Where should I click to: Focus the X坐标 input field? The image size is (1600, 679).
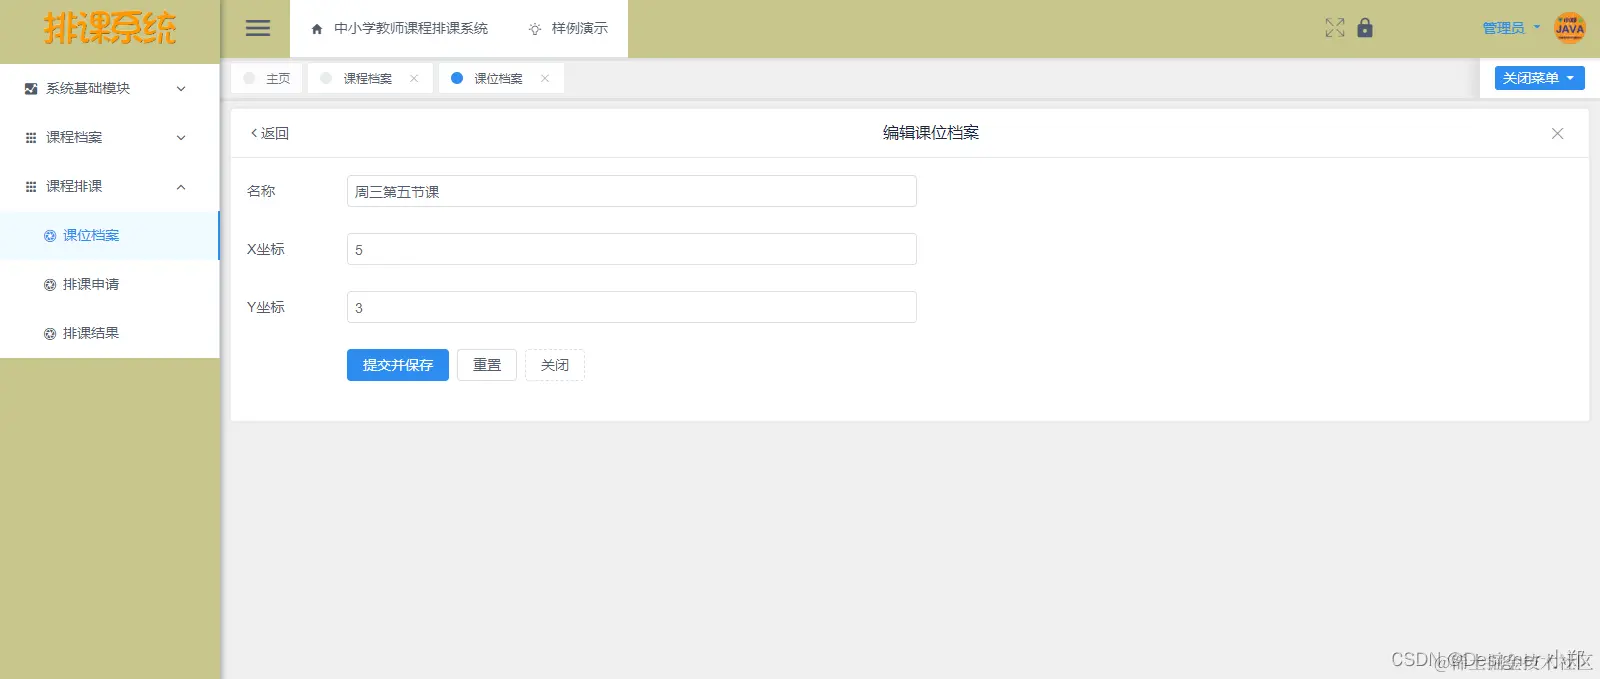coord(632,249)
